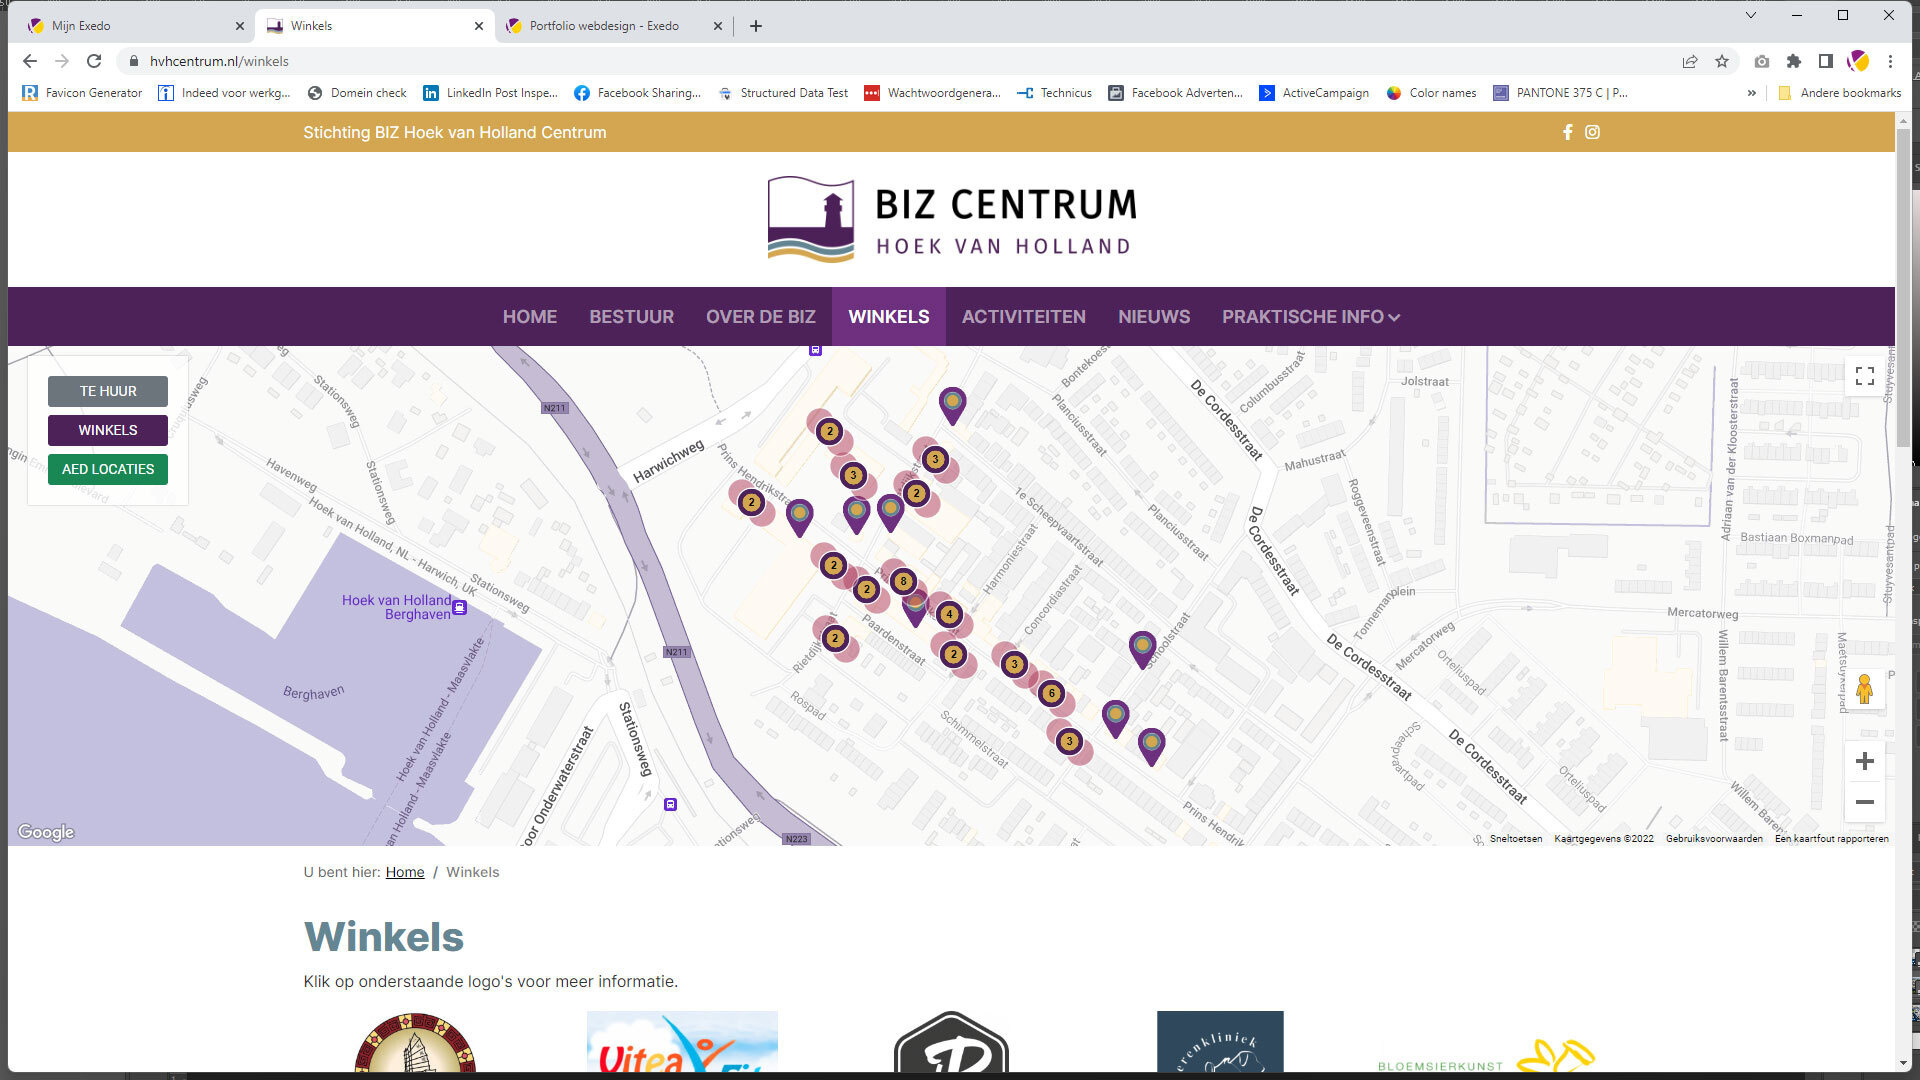Toggle the WINKELS map filter
Image resolution: width=1920 pixels, height=1080 pixels.
108,430
